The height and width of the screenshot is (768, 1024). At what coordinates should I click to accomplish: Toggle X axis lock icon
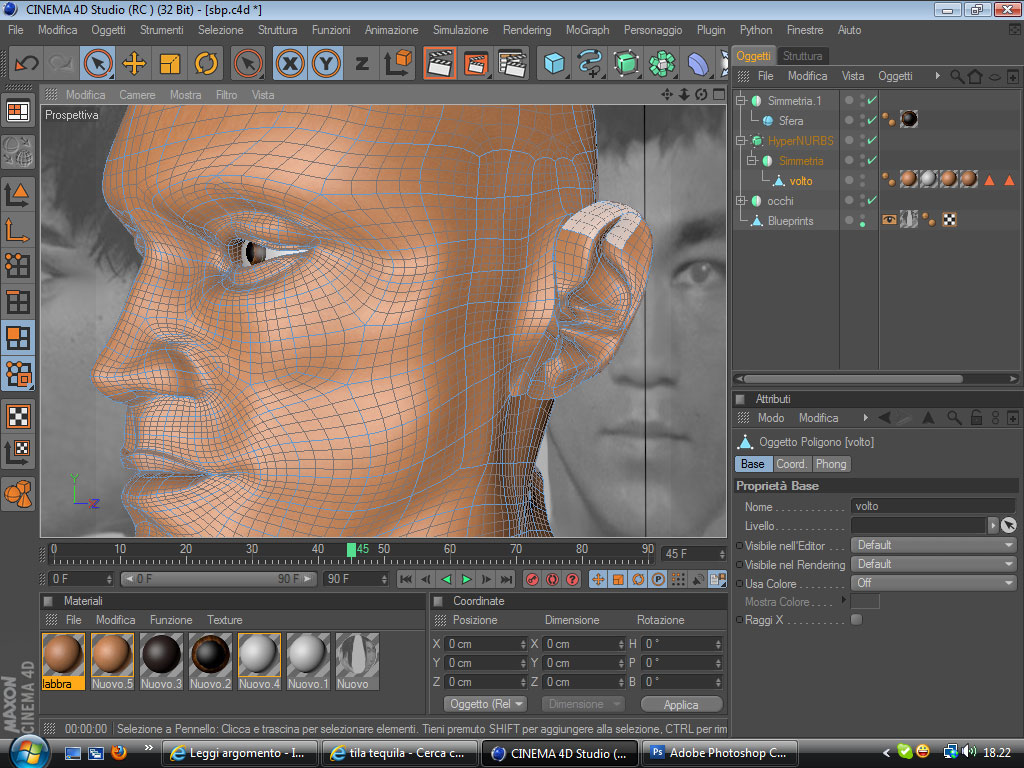[x=290, y=64]
